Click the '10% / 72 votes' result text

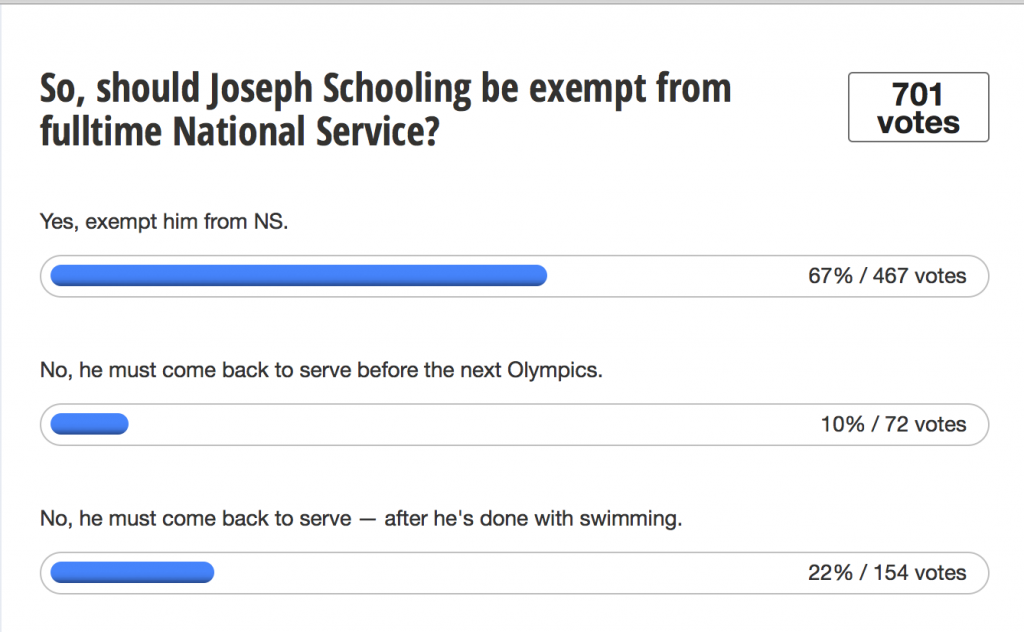pos(893,424)
